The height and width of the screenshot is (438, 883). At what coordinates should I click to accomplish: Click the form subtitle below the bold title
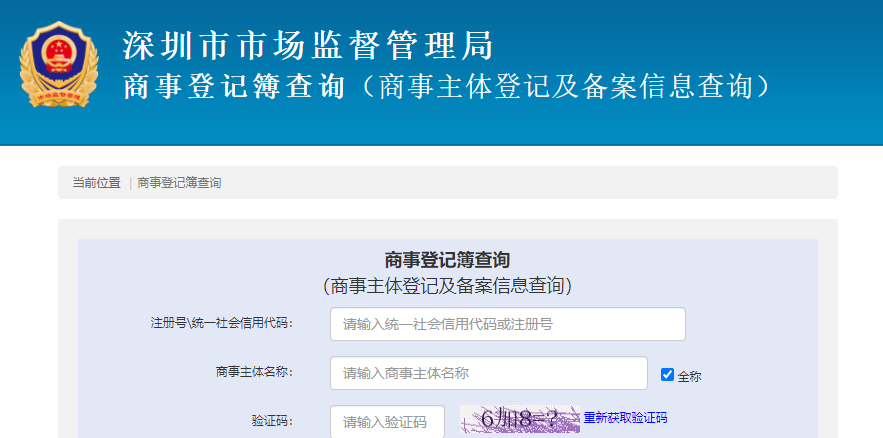click(x=447, y=286)
